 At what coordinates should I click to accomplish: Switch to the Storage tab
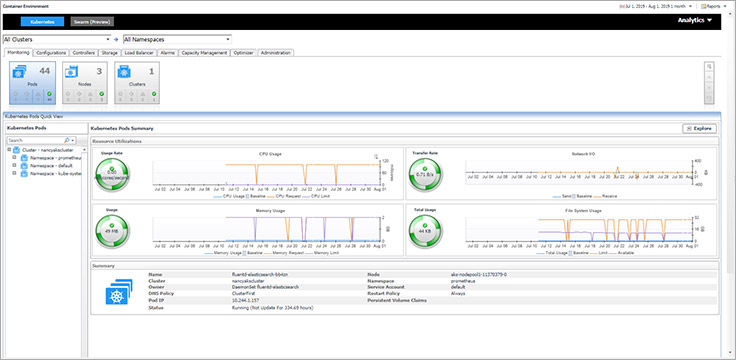tap(110, 53)
